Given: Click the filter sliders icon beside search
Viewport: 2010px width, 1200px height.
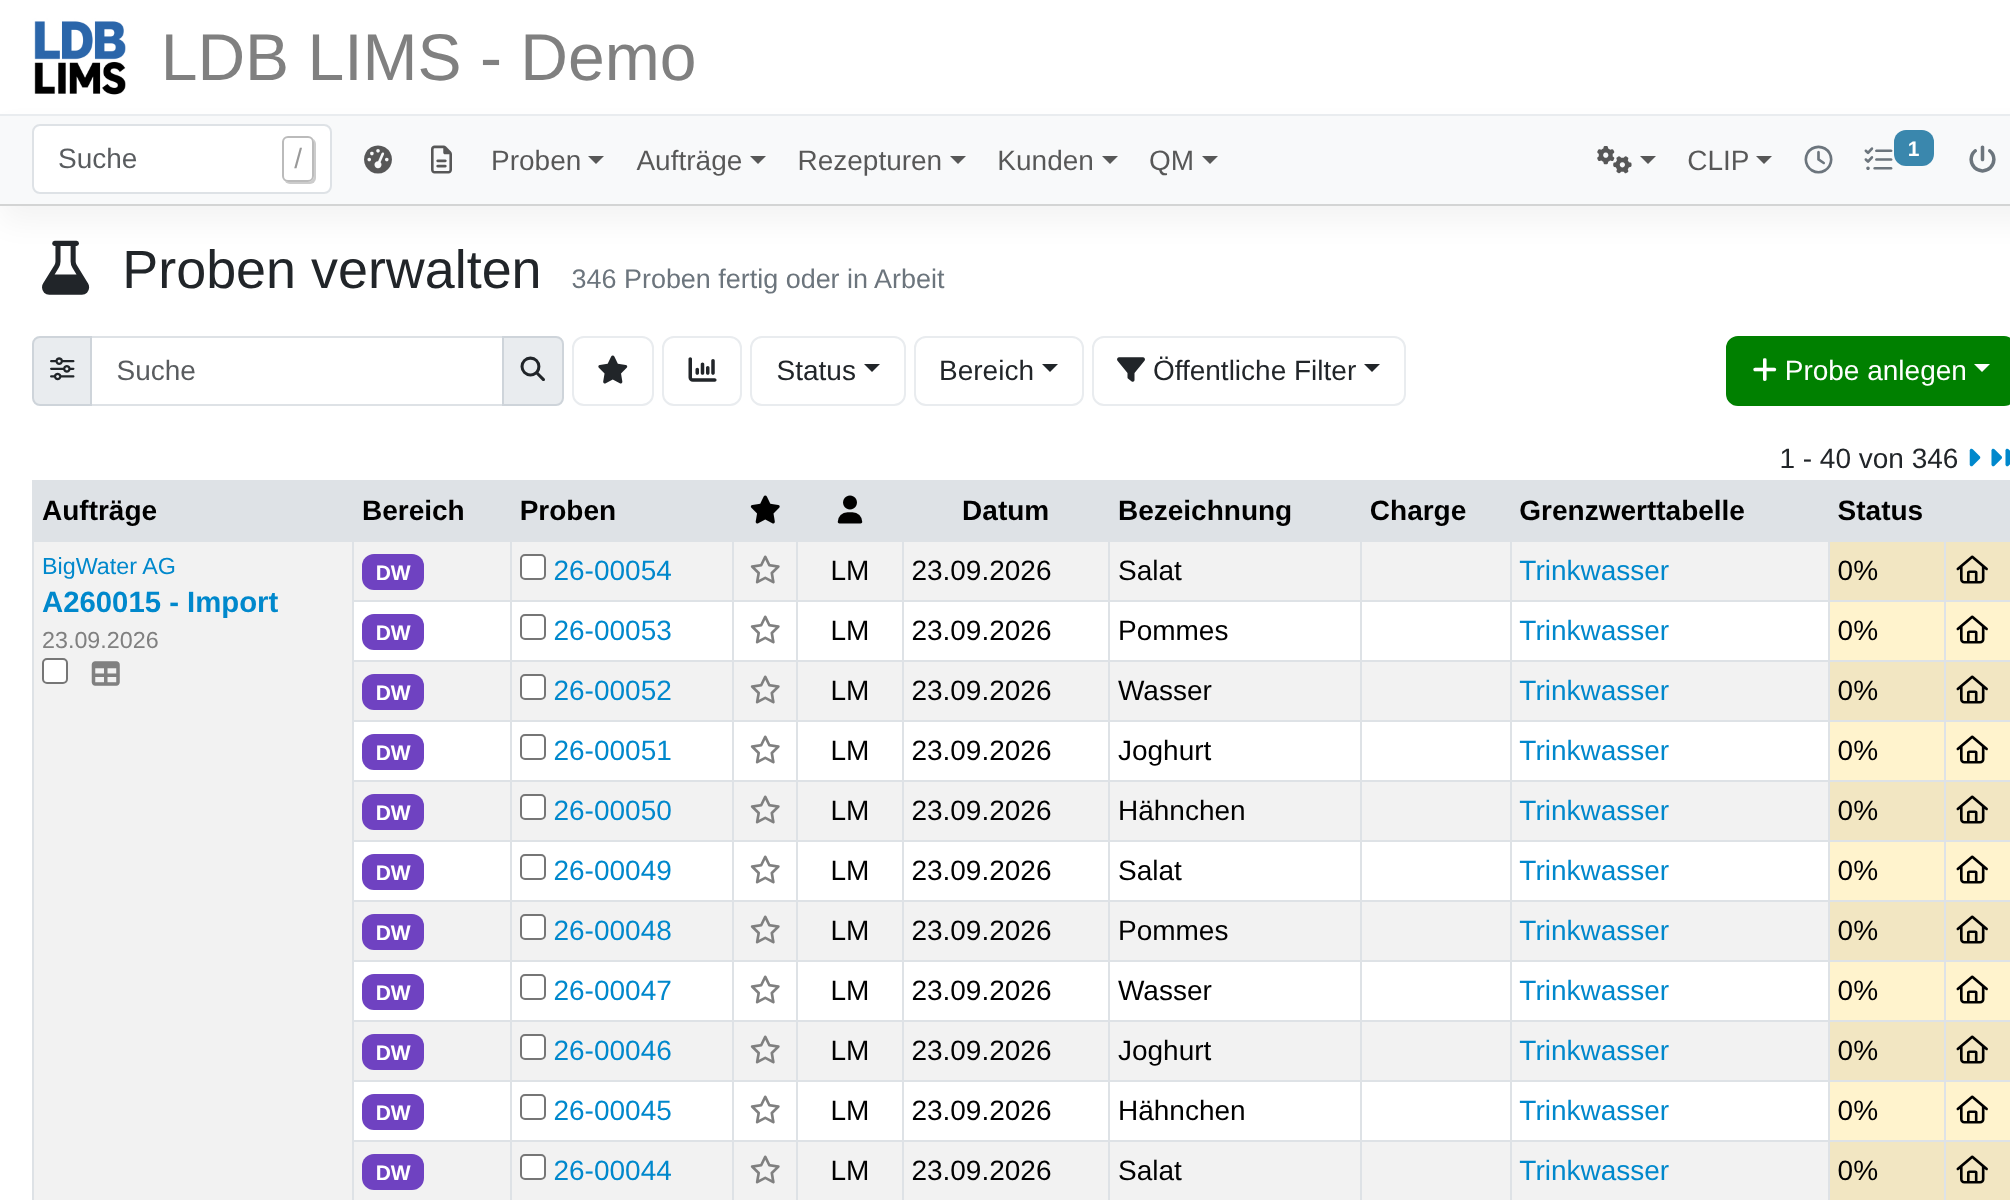Looking at the screenshot, I should click(x=62, y=371).
